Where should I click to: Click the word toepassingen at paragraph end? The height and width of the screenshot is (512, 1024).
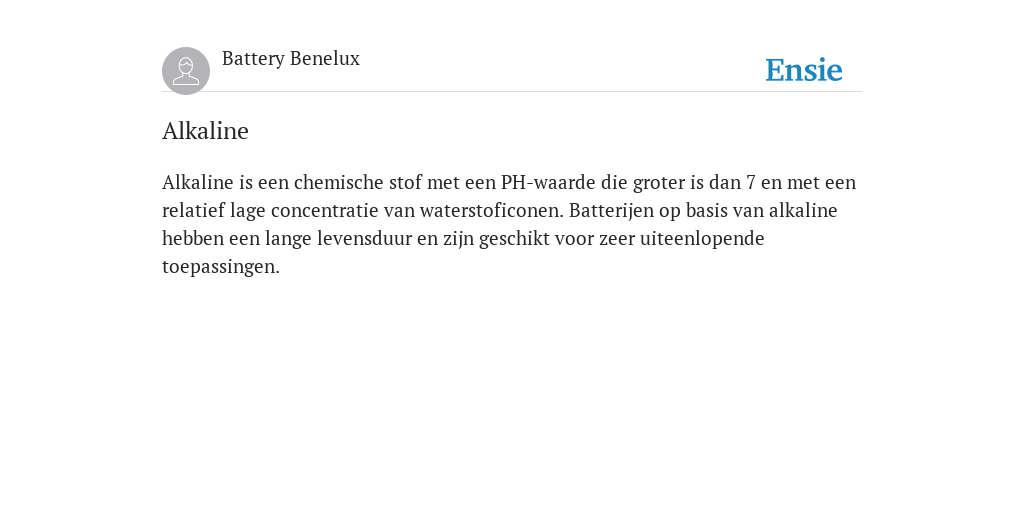(x=221, y=267)
